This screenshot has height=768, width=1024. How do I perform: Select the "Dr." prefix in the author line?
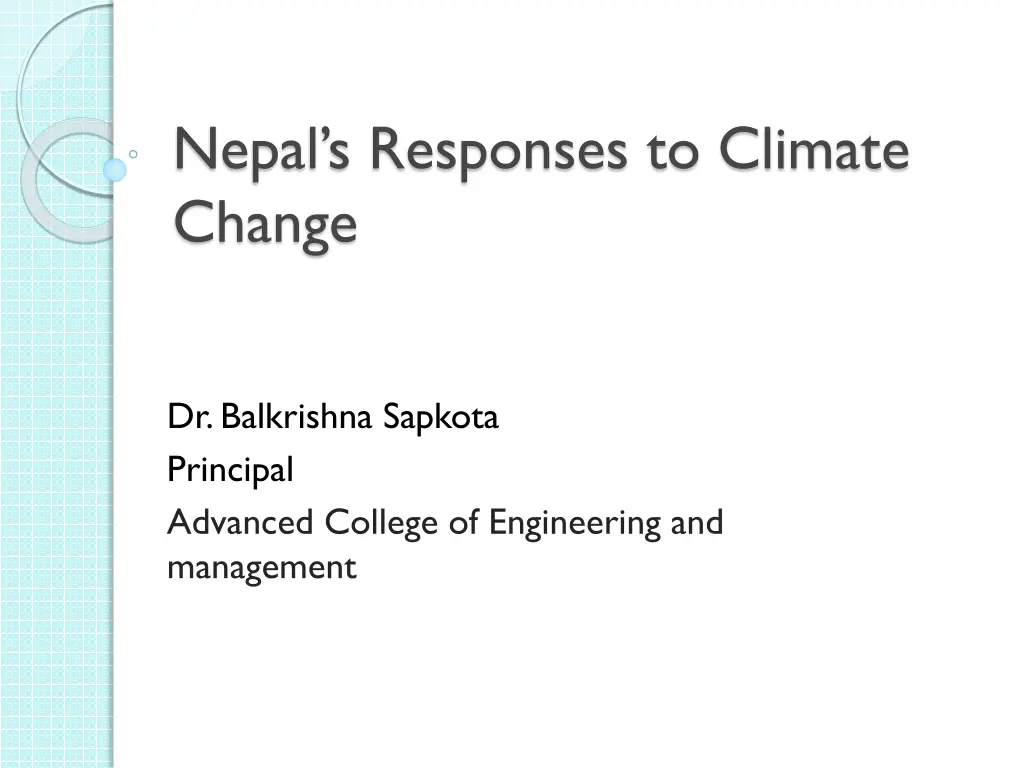pyautogui.click(x=189, y=417)
